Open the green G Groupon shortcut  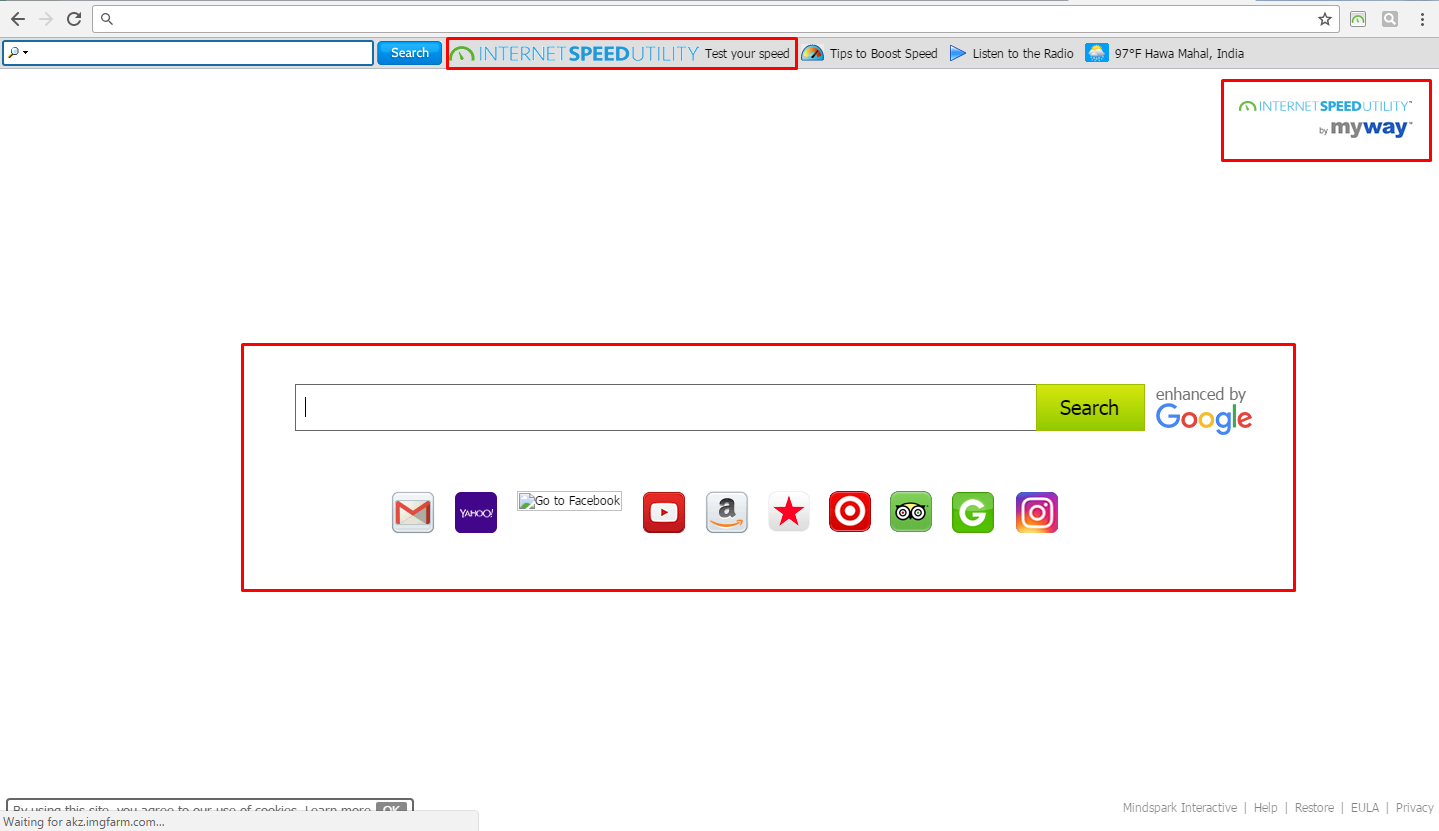[x=973, y=513]
